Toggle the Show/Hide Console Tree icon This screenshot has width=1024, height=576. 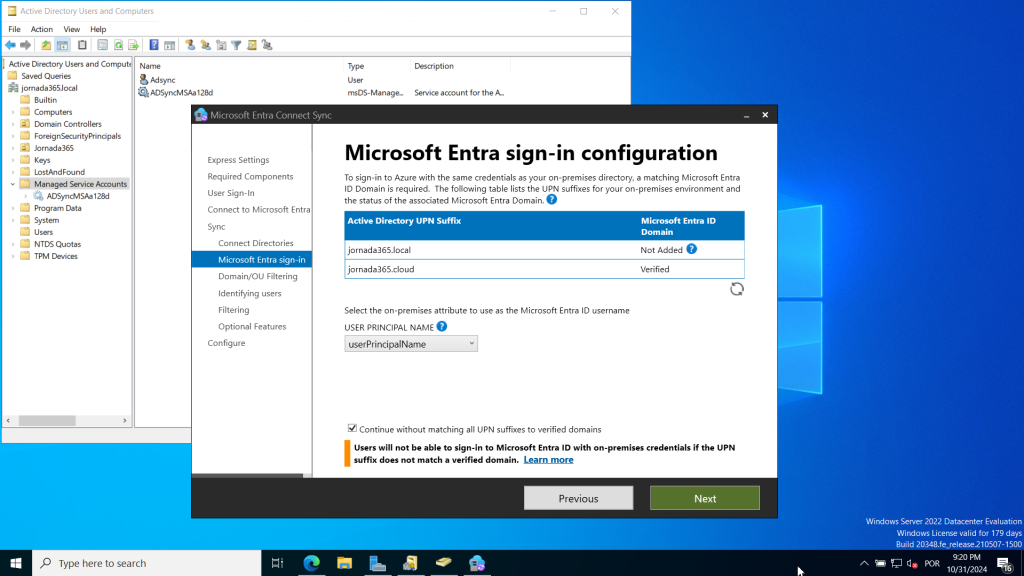click(63, 45)
